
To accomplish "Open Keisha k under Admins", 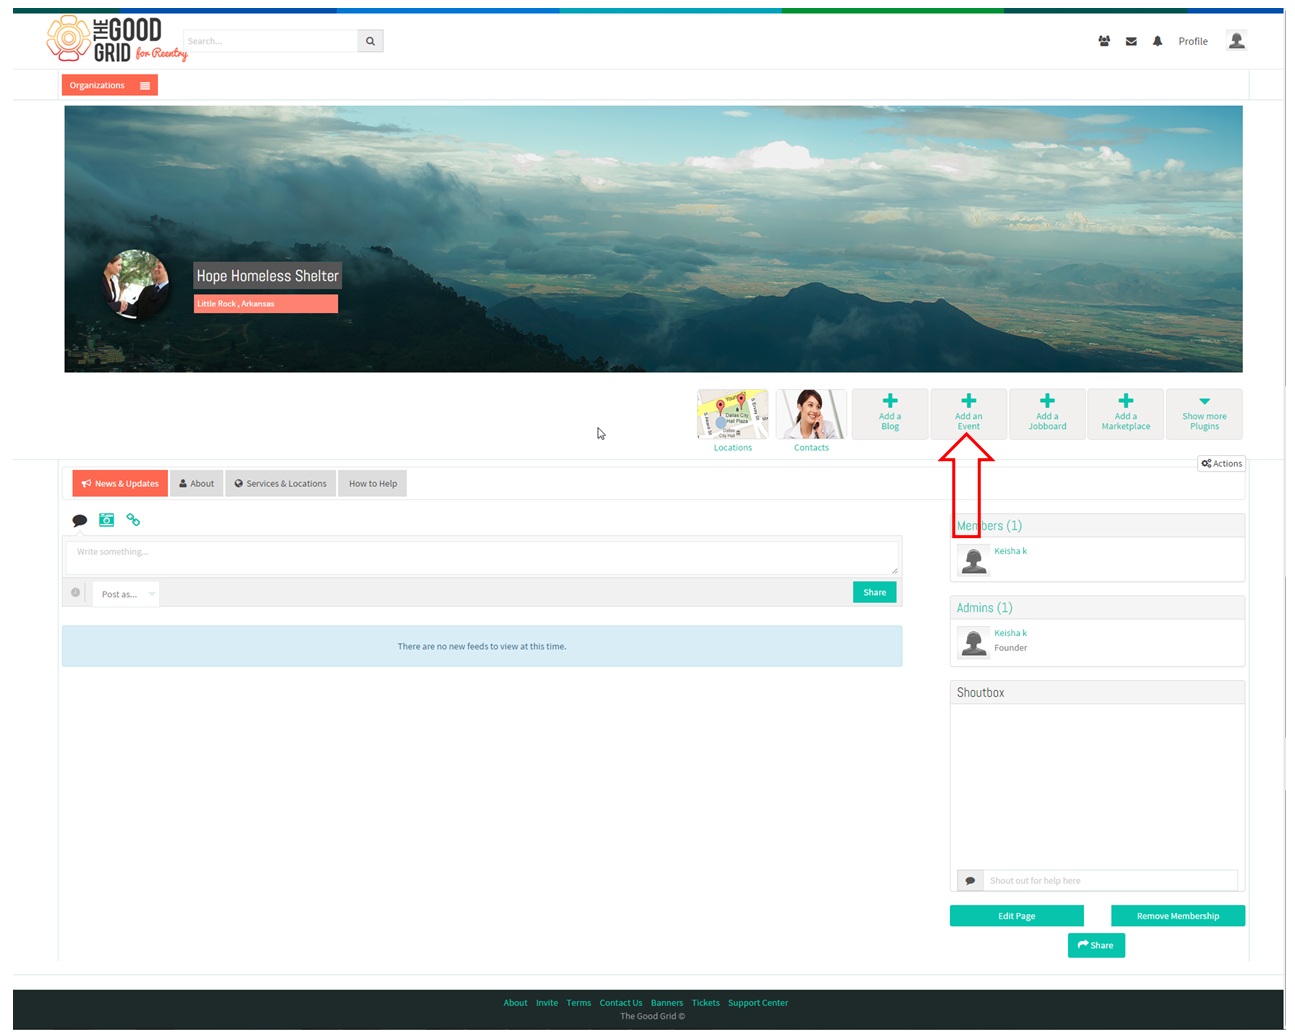I will [1010, 633].
